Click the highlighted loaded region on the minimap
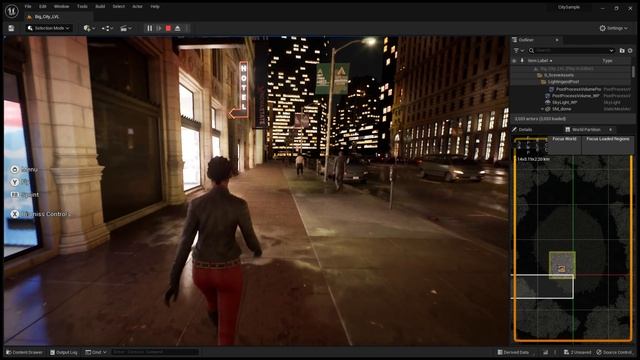 tap(562, 264)
